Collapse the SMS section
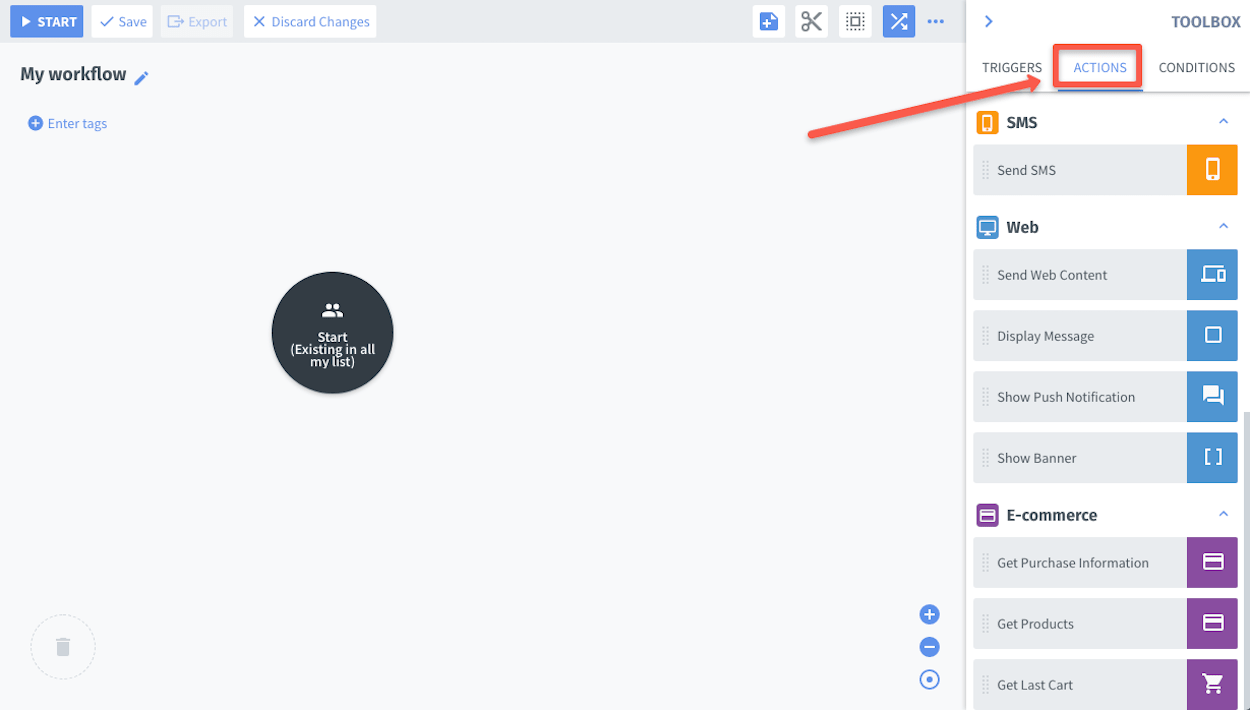Screen dimensions: 1250x710 [1223, 122]
